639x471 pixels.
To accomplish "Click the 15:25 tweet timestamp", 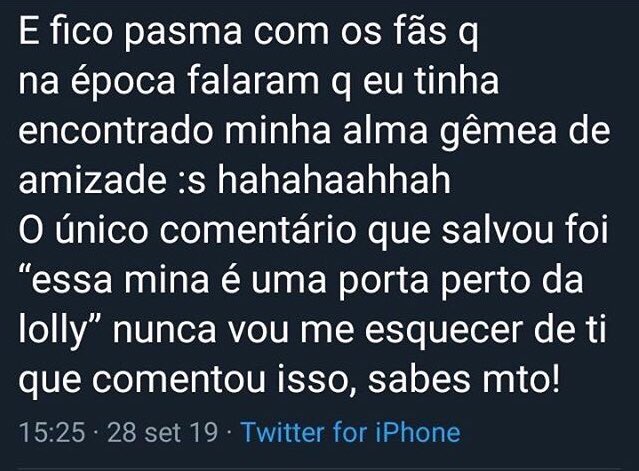I will tap(53, 433).
